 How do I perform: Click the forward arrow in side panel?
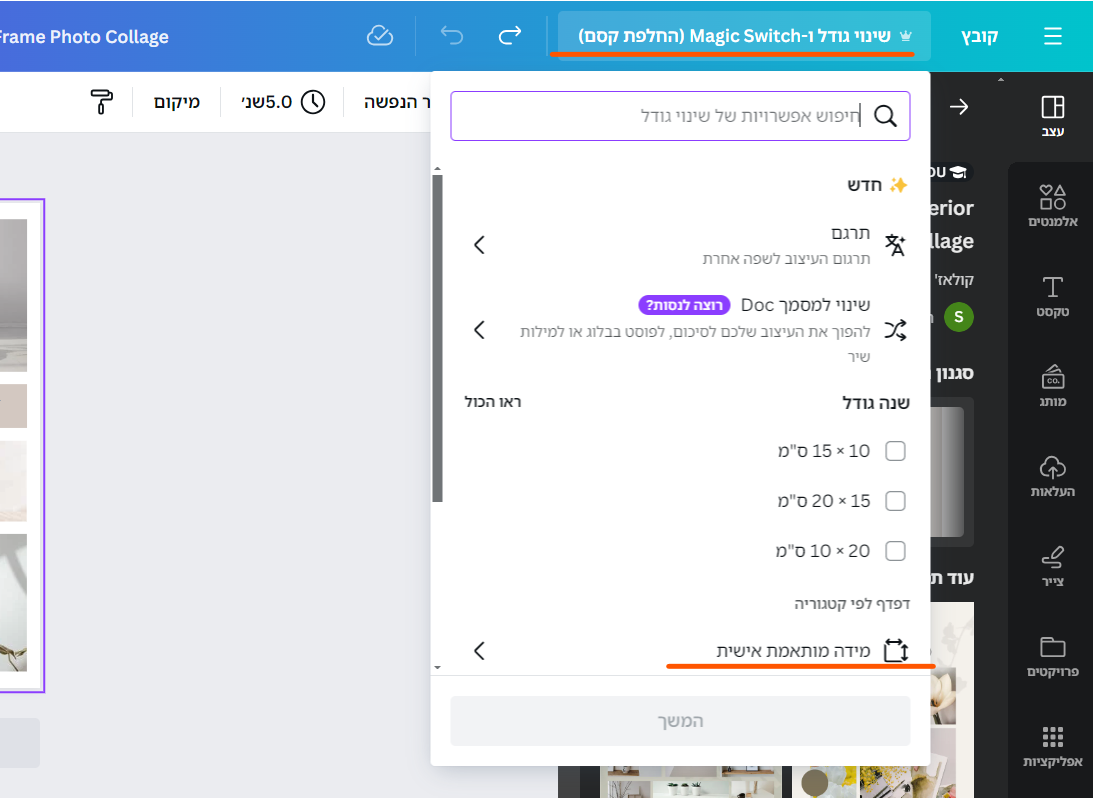959,107
